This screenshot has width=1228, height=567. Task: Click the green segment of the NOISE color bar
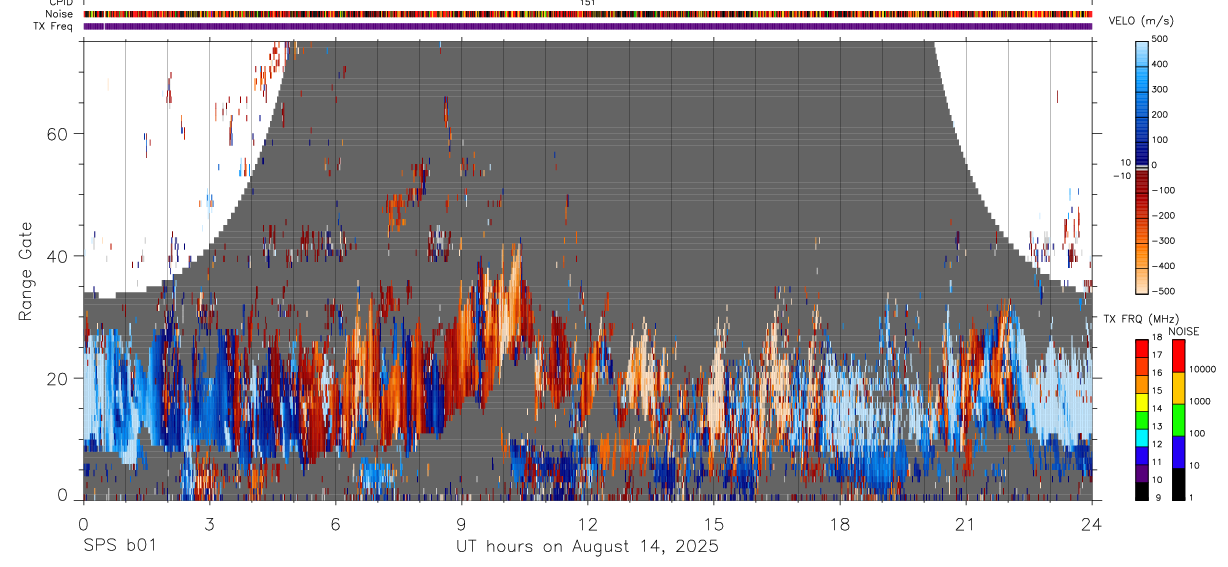(1178, 419)
